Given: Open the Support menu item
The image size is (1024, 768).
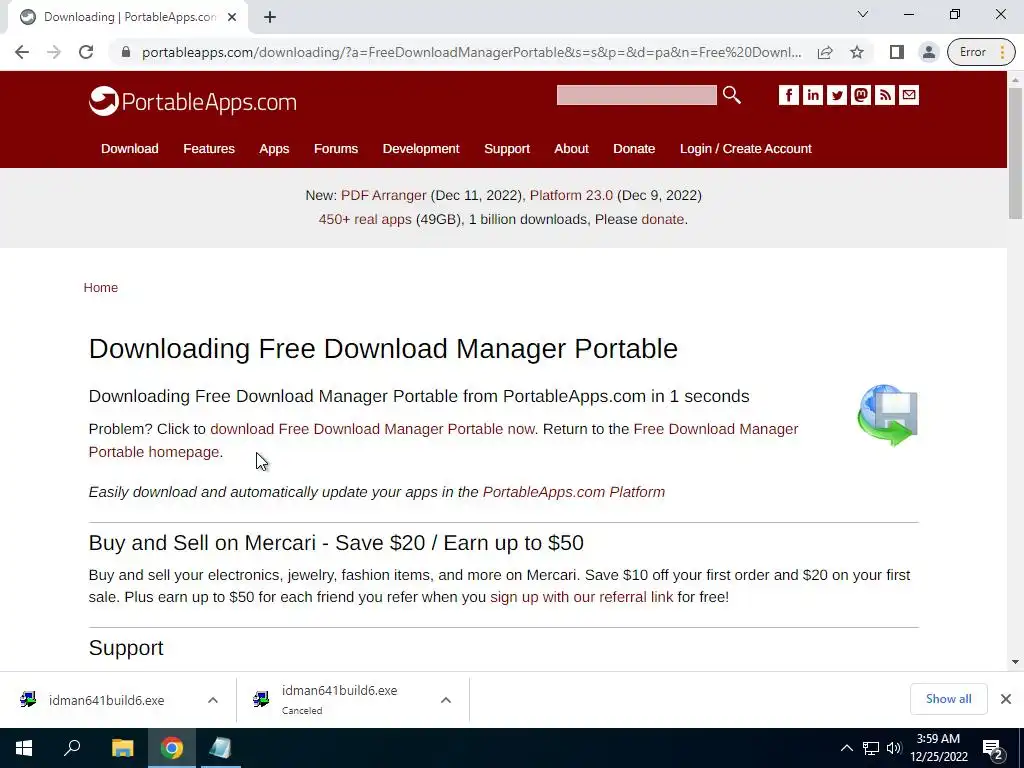Looking at the screenshot, I should click(x=507, y=149).
